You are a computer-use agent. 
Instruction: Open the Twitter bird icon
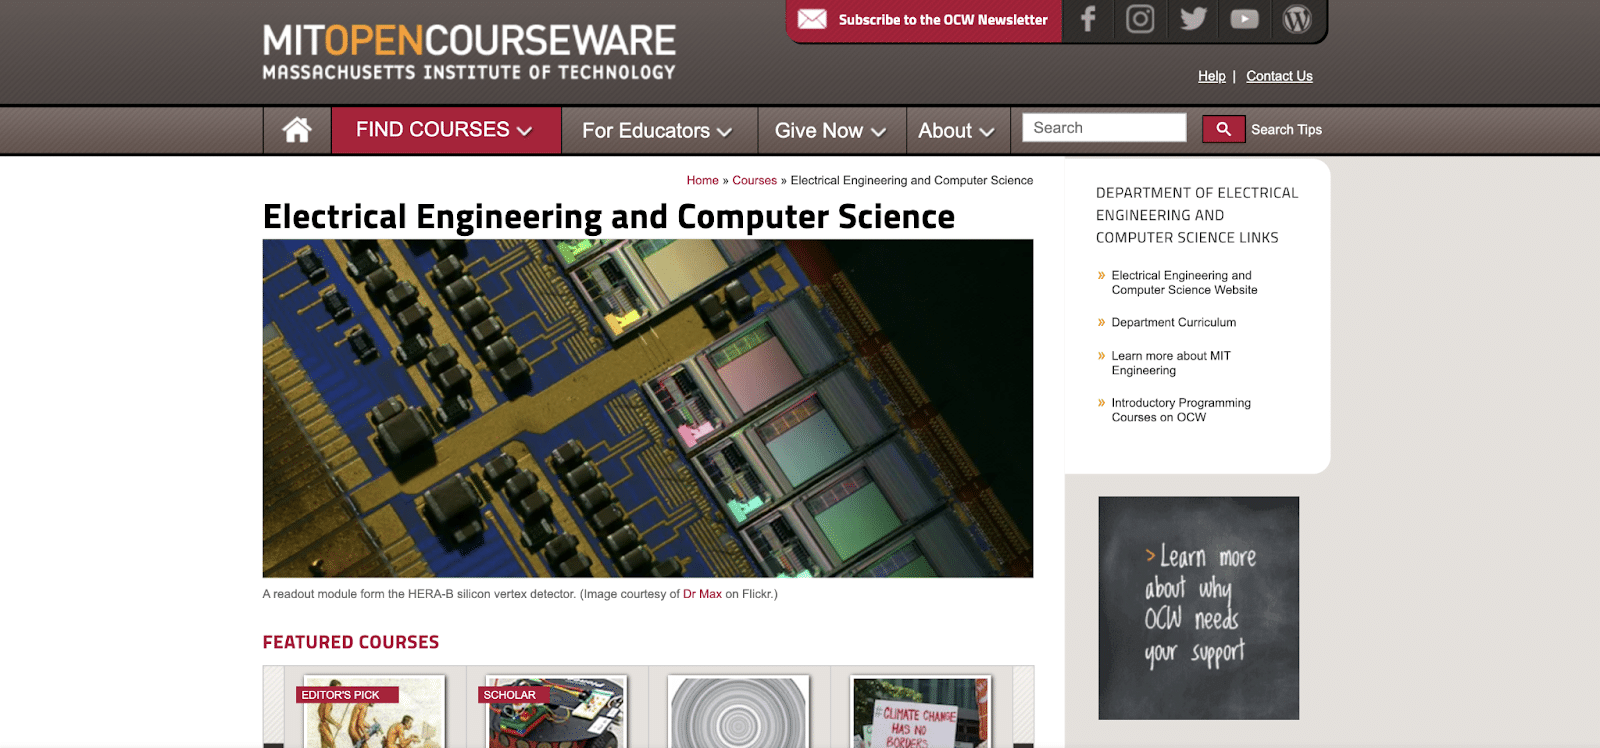(1193, 19)
